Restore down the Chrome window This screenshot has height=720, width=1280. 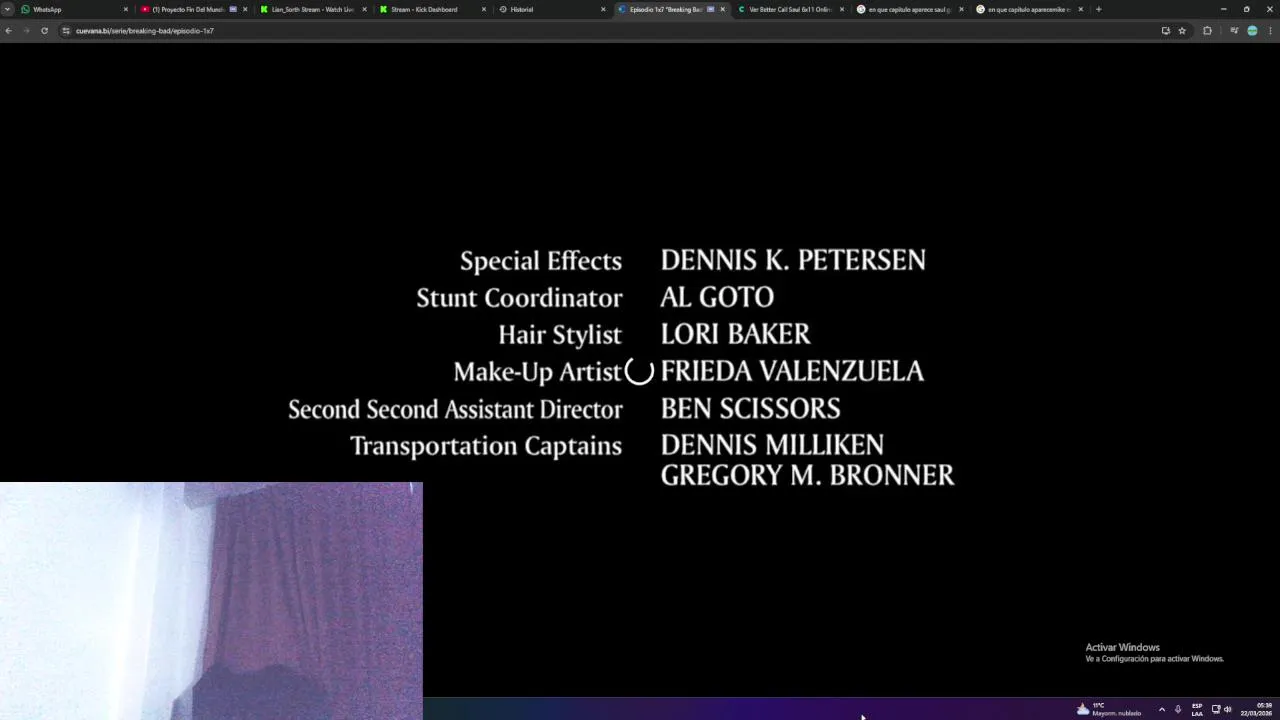click(x=1246, y=9)
